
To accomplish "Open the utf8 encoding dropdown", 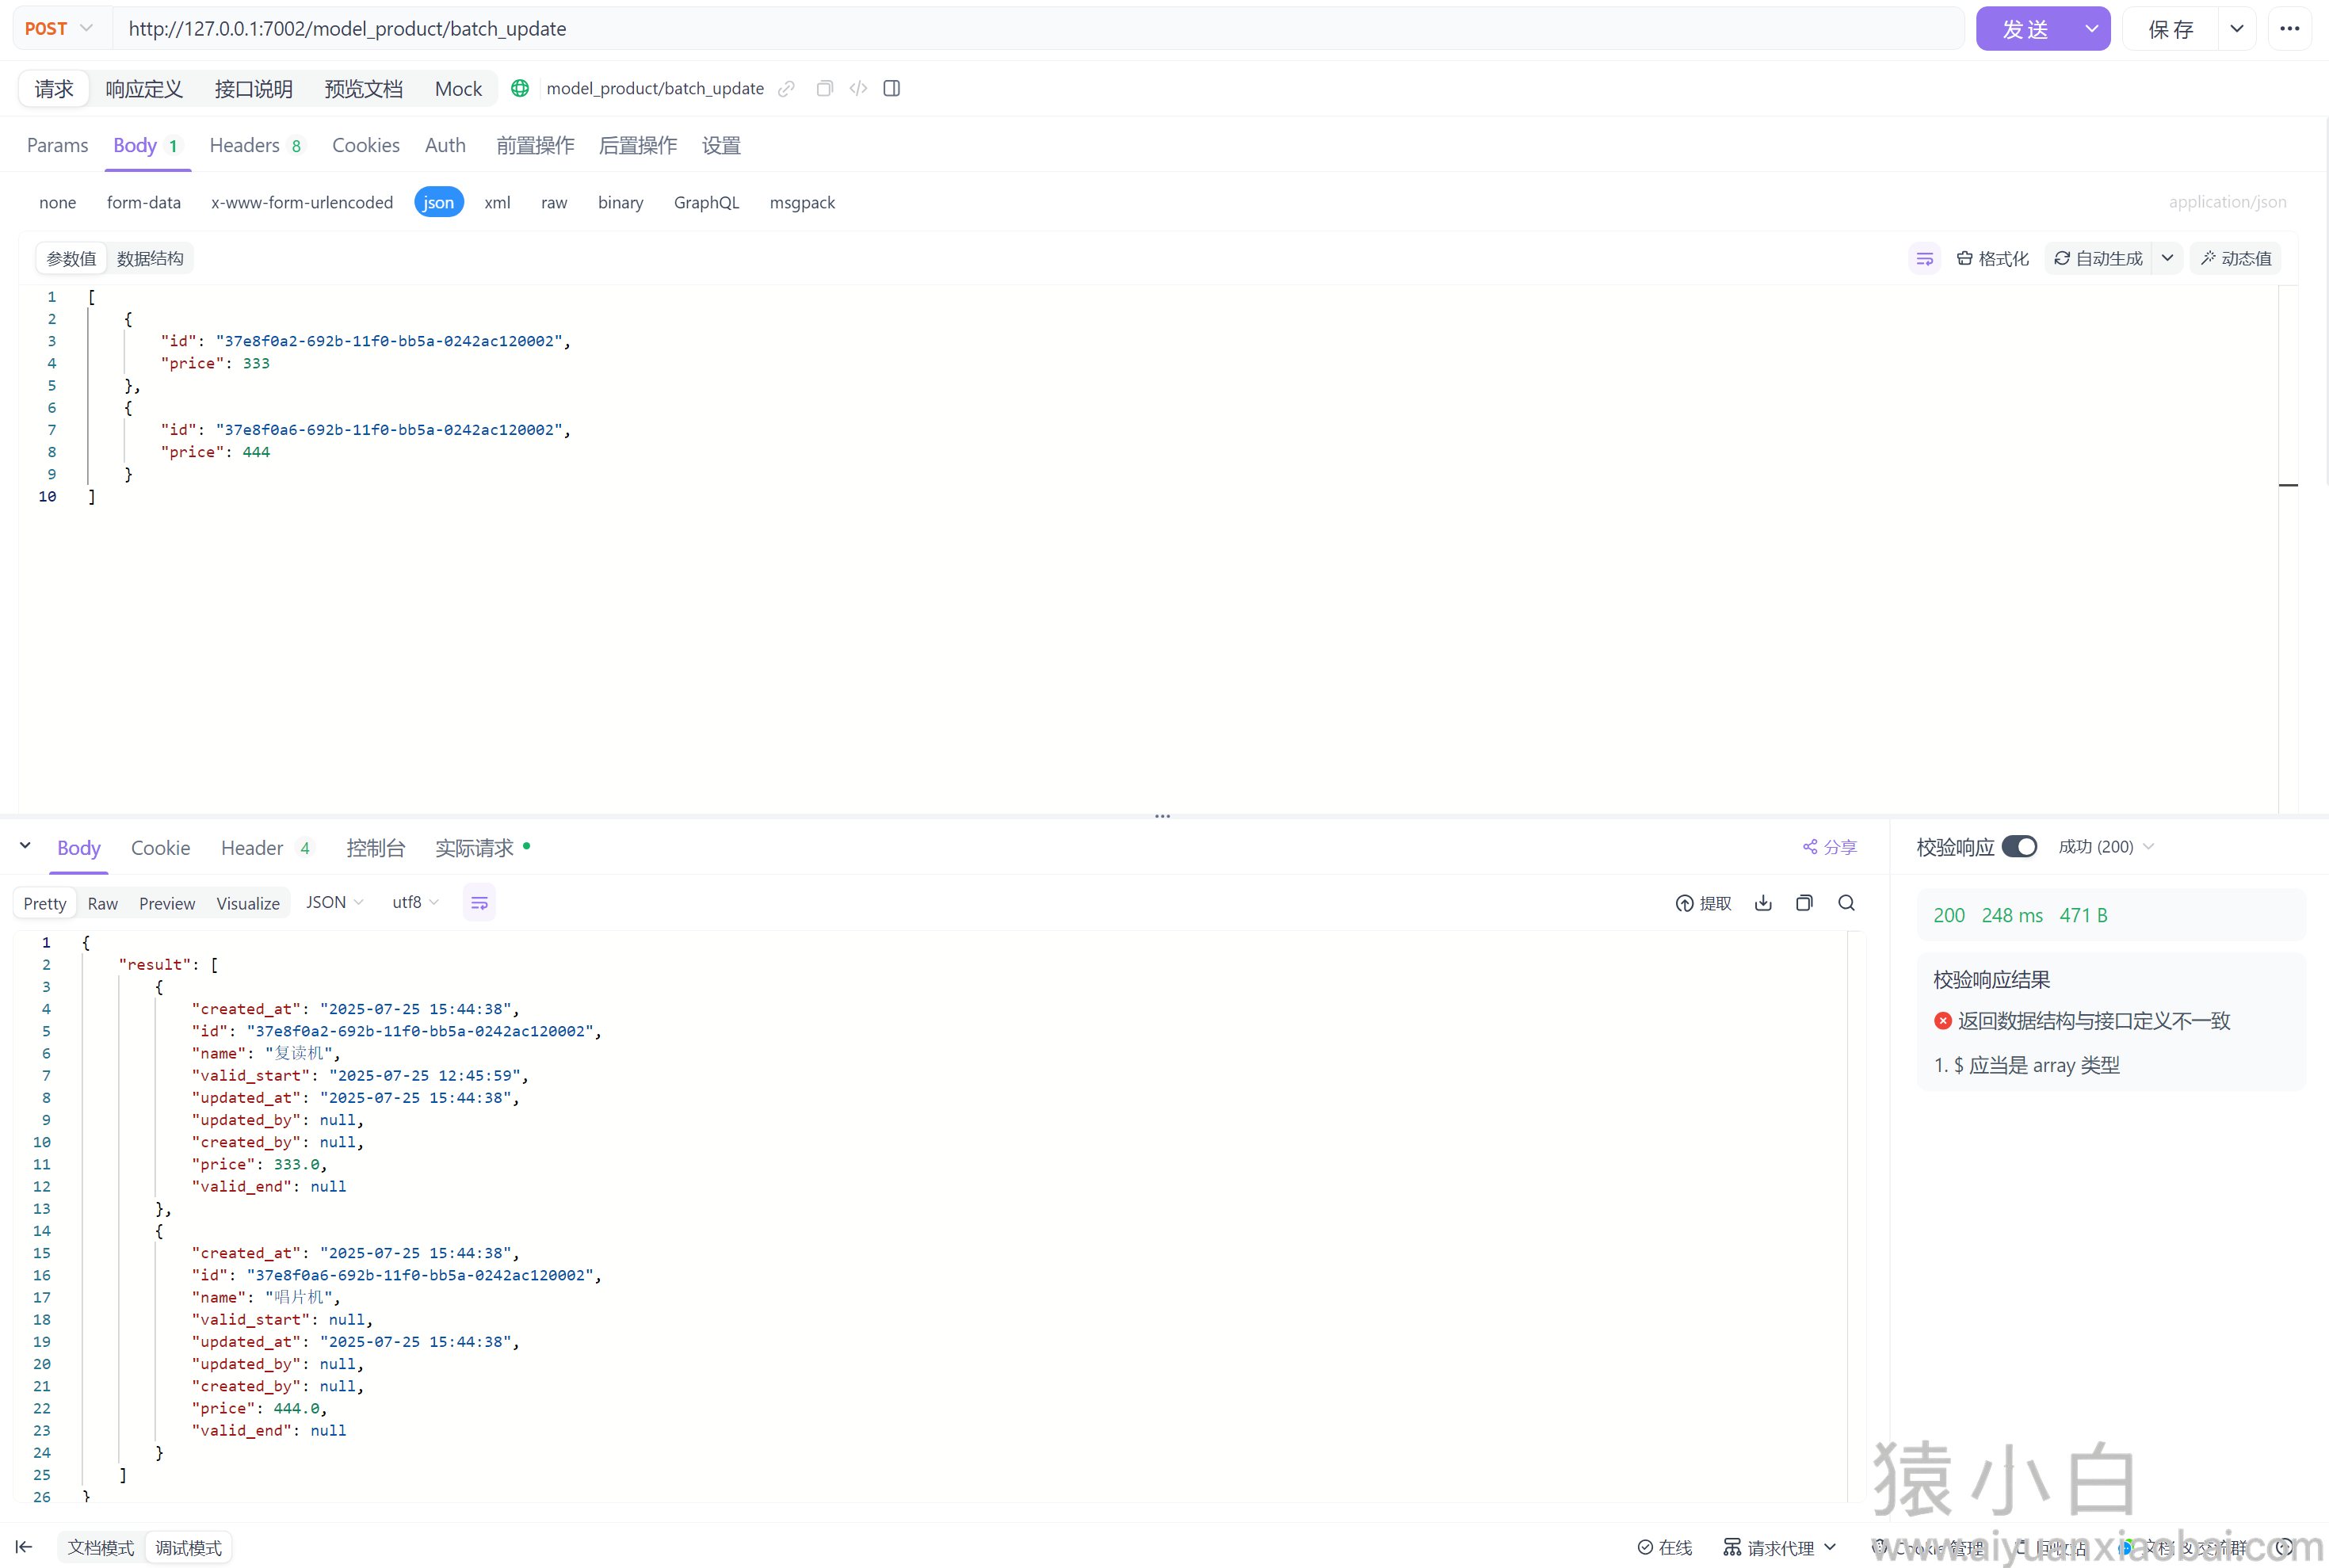I will click(415, 902).
